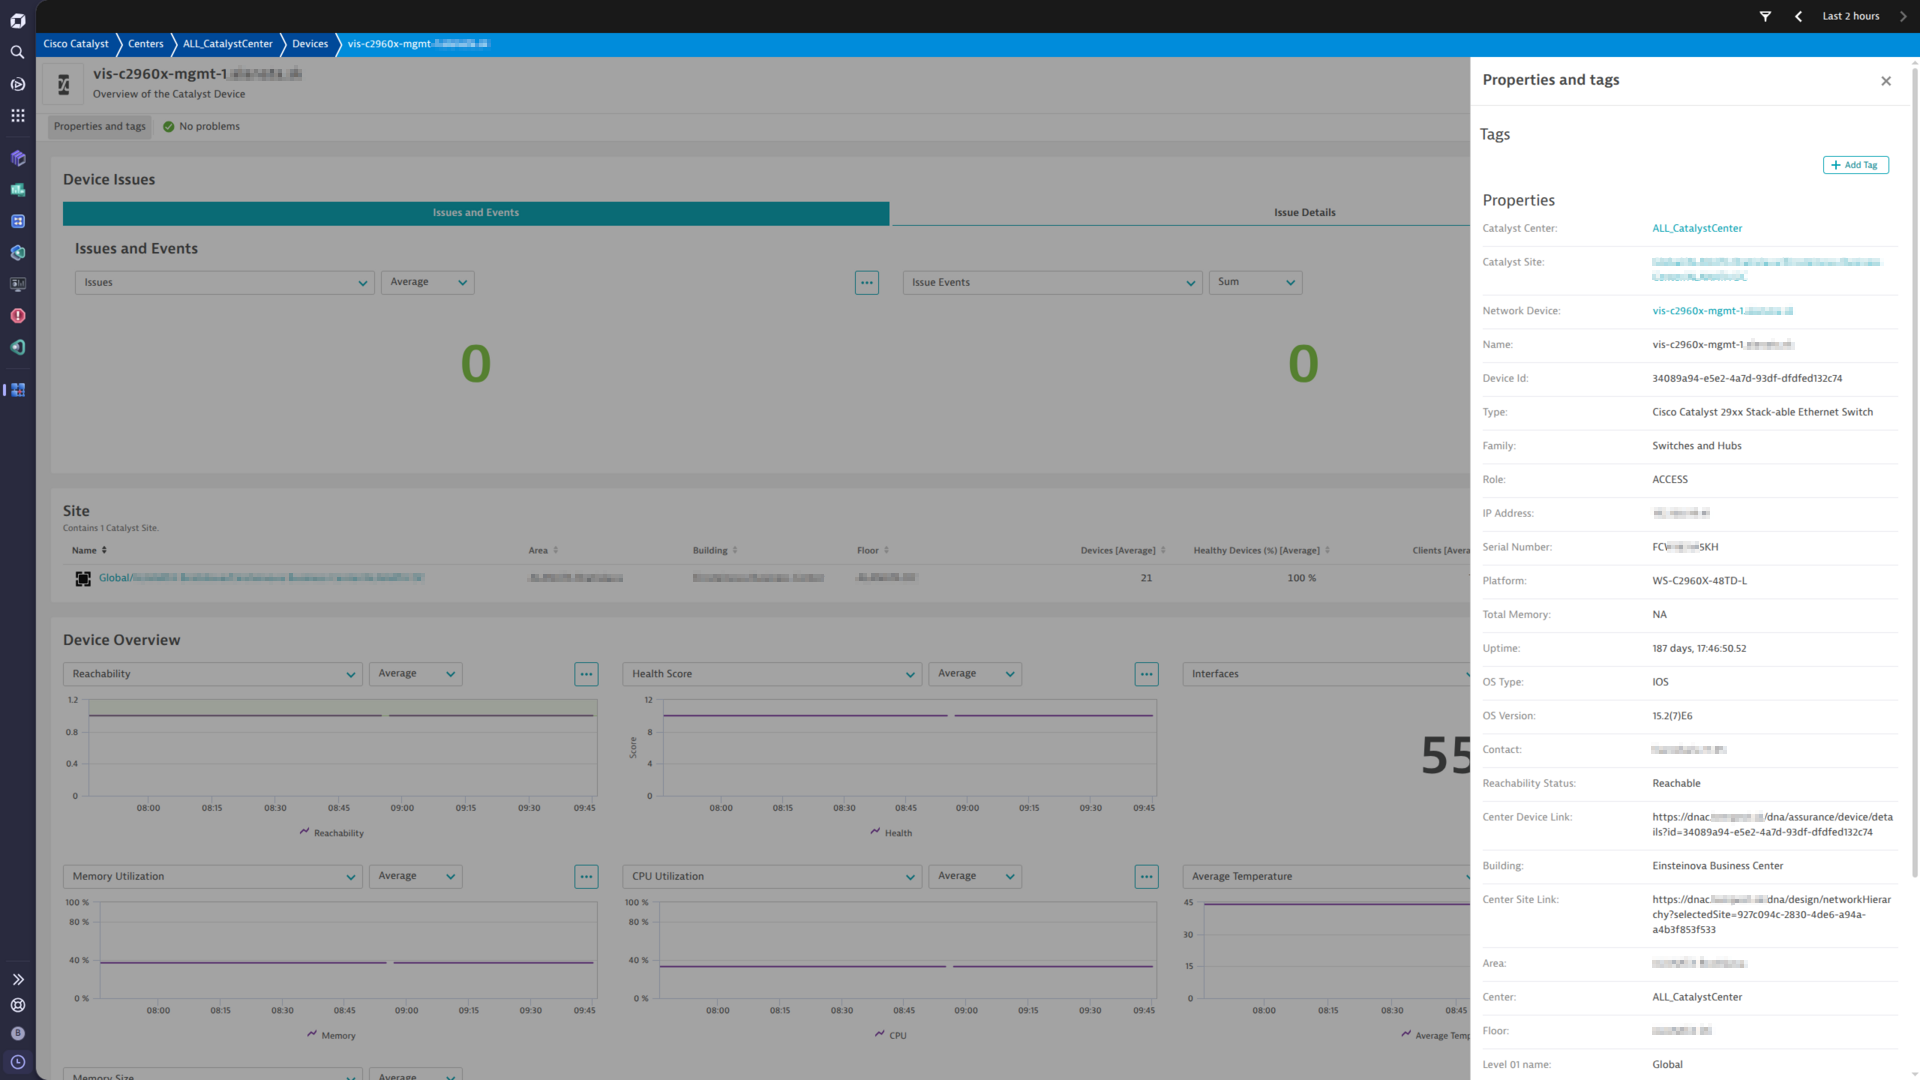
Task: Open search from the left sidebar
Action: pos(17,51)
